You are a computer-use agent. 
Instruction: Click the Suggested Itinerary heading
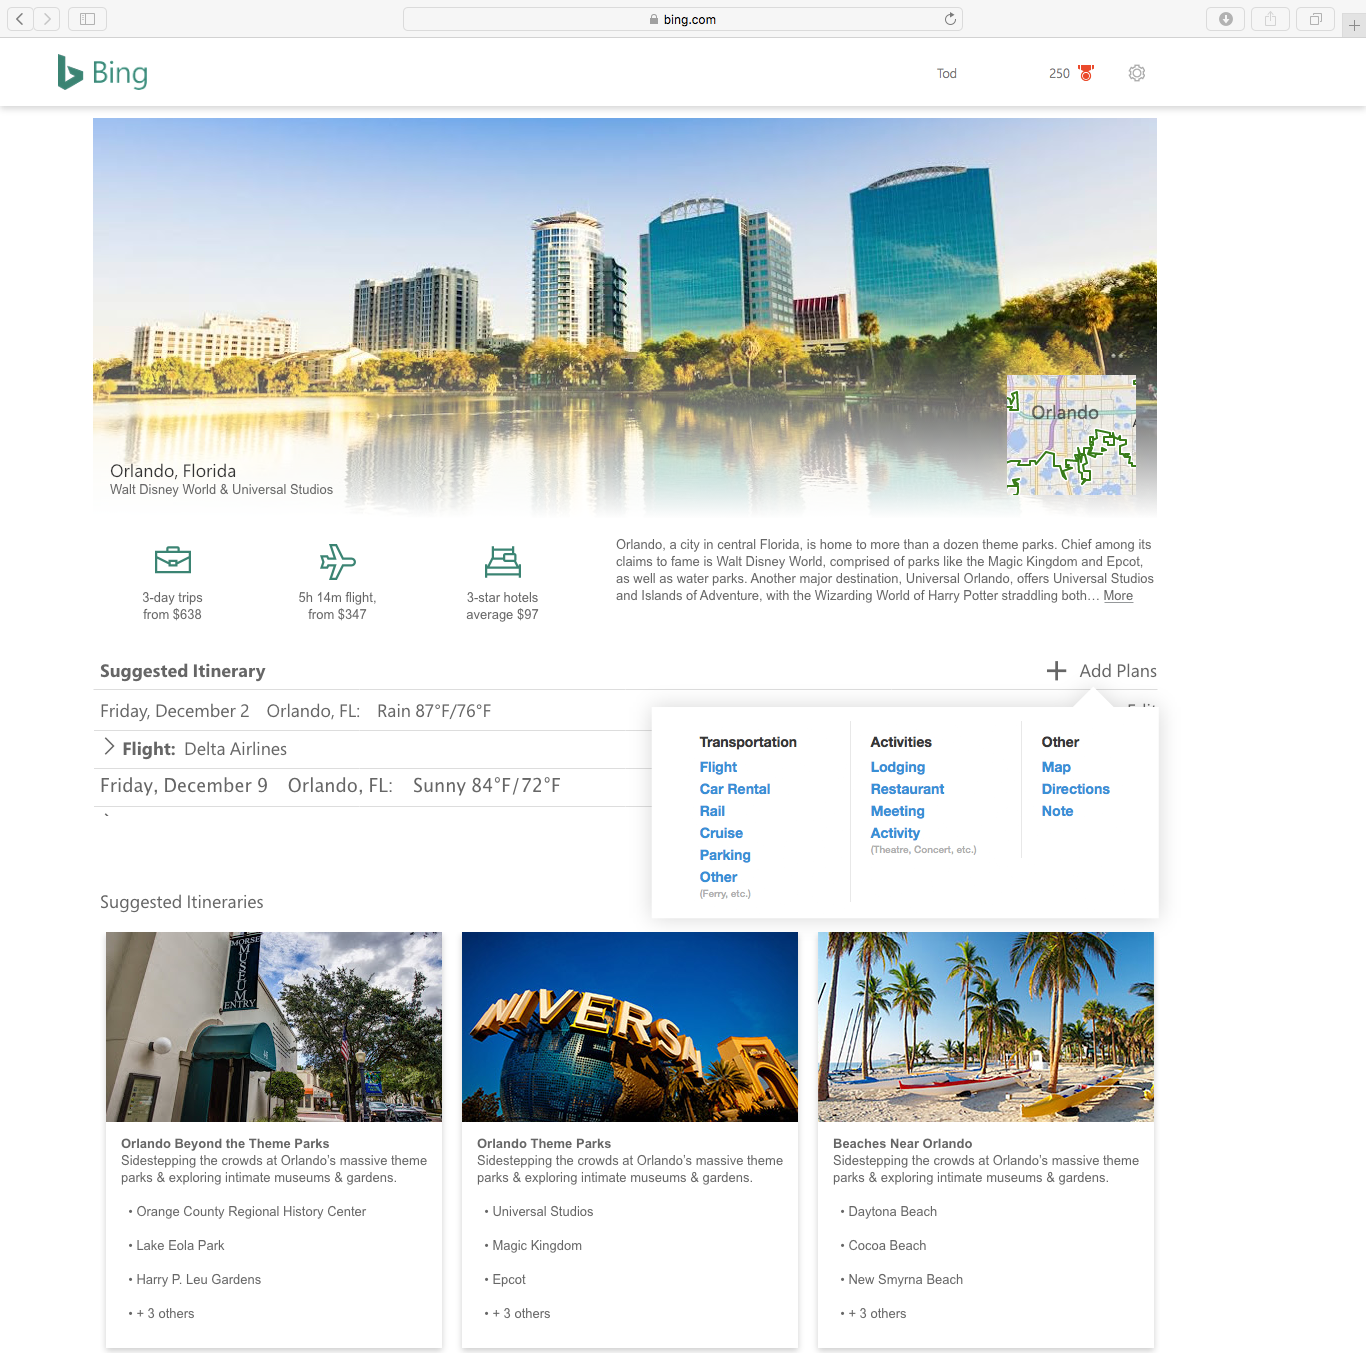tap(183, 671)
